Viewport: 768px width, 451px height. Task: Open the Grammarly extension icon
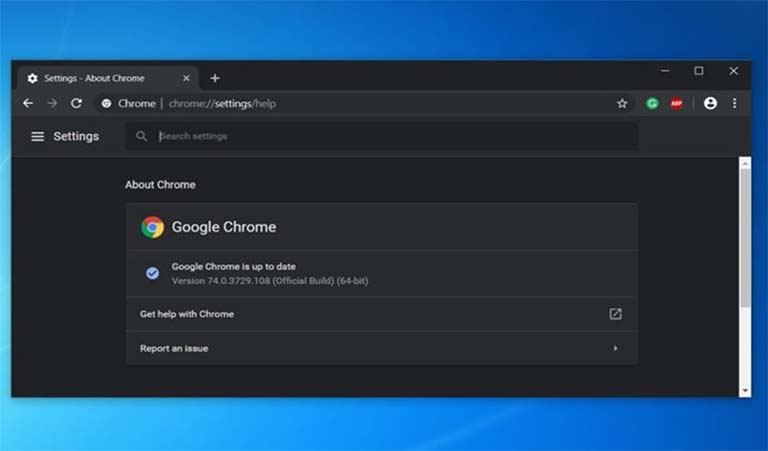pyautogui.click(x=652, y=103)
